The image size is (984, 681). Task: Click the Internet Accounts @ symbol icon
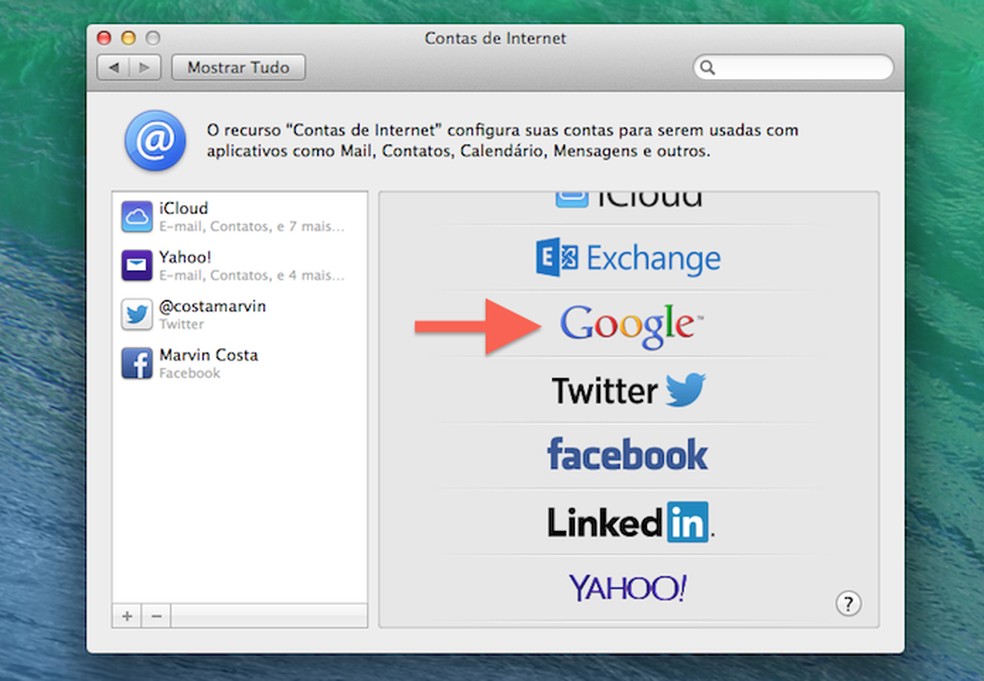tap(154, 140)
